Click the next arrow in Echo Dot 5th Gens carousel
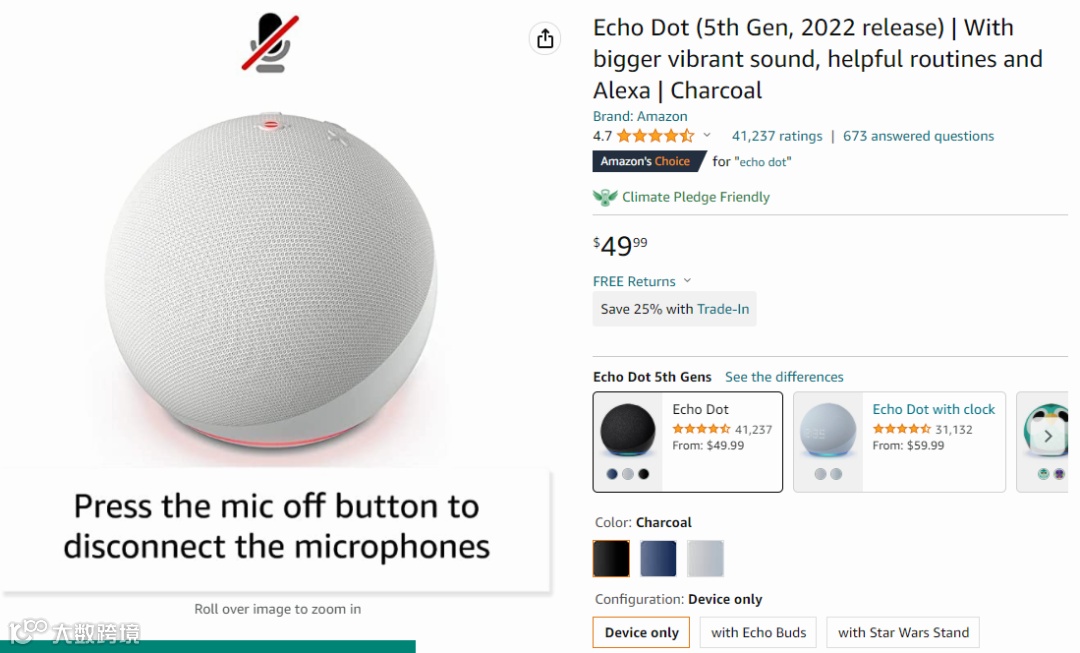1080x653 pixels. click(1048, 436)
